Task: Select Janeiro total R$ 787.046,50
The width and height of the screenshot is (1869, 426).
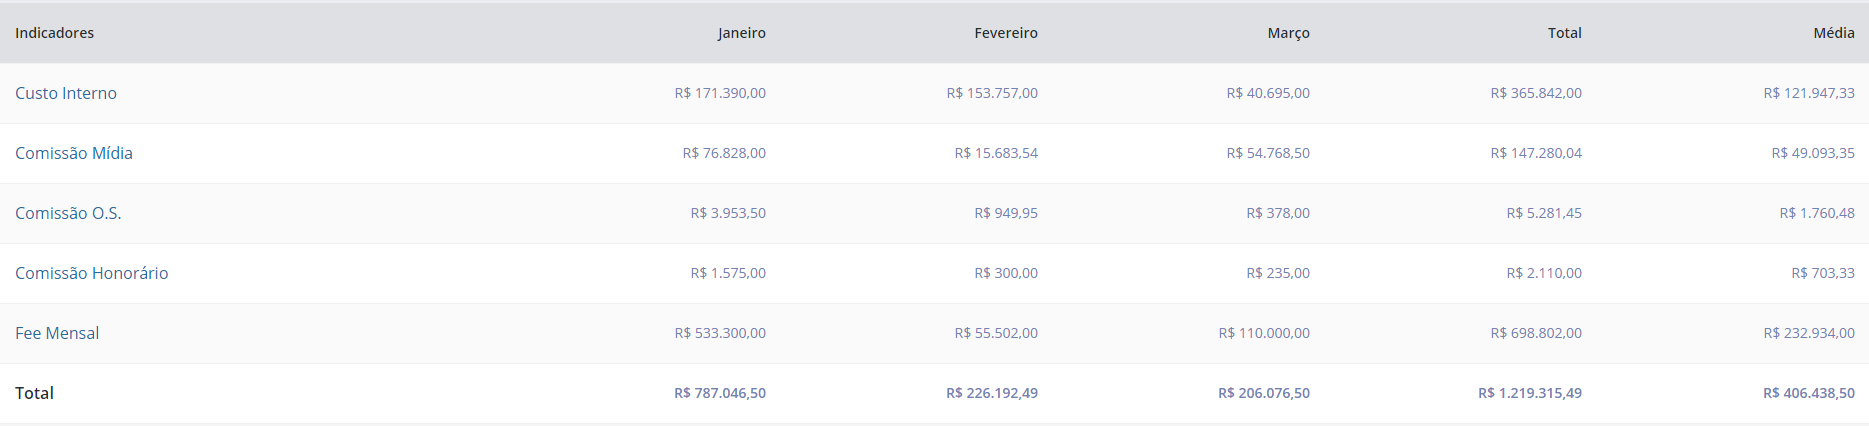Action: click(x=720, y=393)
